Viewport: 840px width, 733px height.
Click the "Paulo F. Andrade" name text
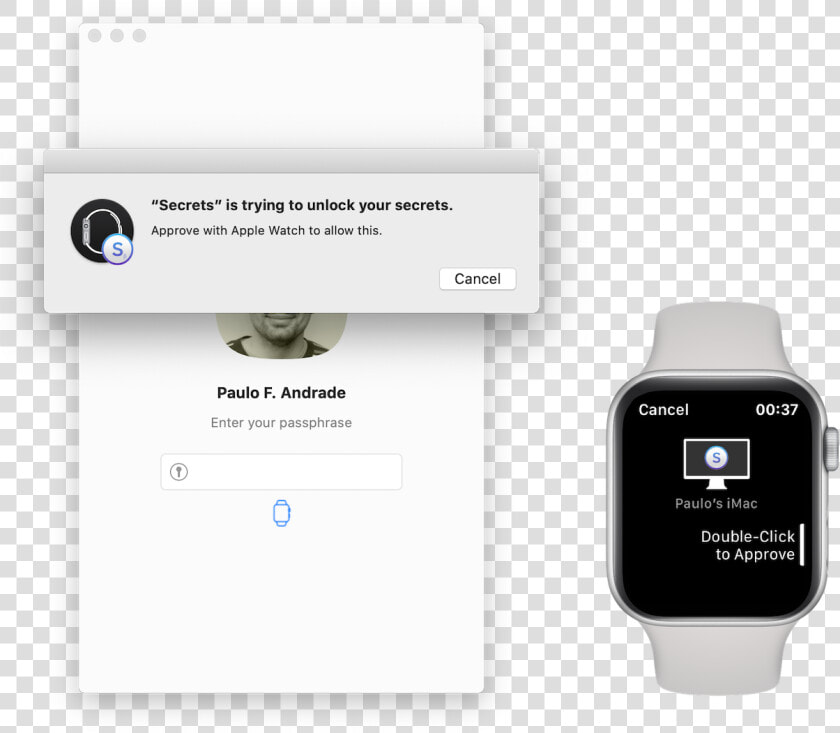click(281, 393)
